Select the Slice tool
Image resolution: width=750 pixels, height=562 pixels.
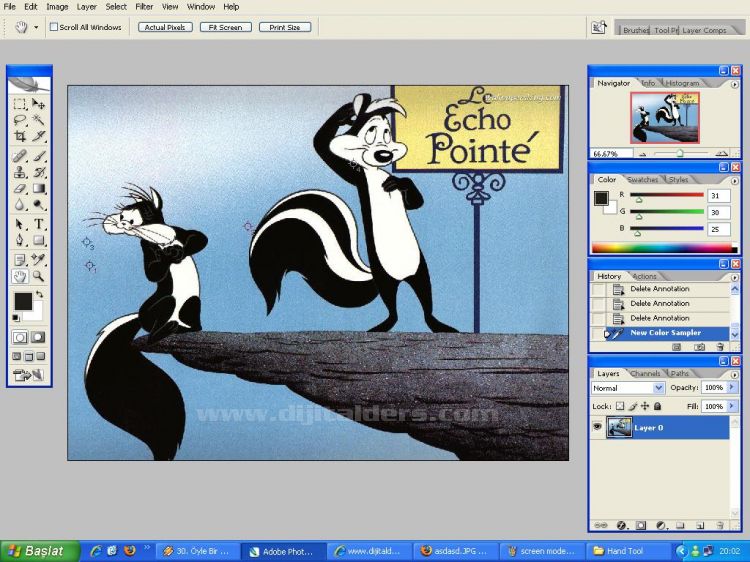38,136
